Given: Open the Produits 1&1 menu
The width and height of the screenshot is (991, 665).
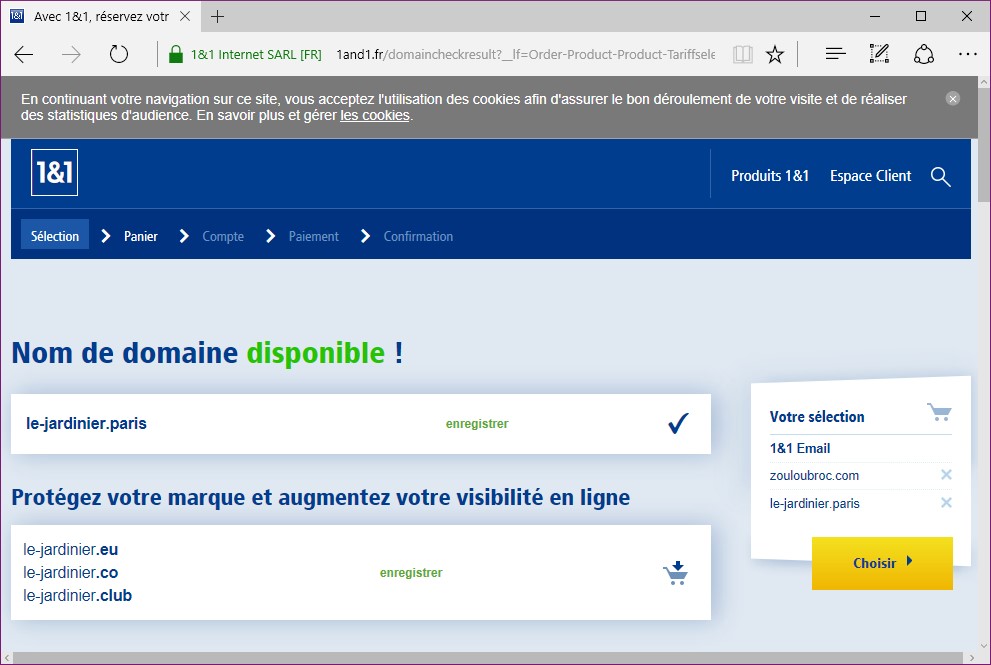Looking at the screenshot, I should [x=770, y=176].
